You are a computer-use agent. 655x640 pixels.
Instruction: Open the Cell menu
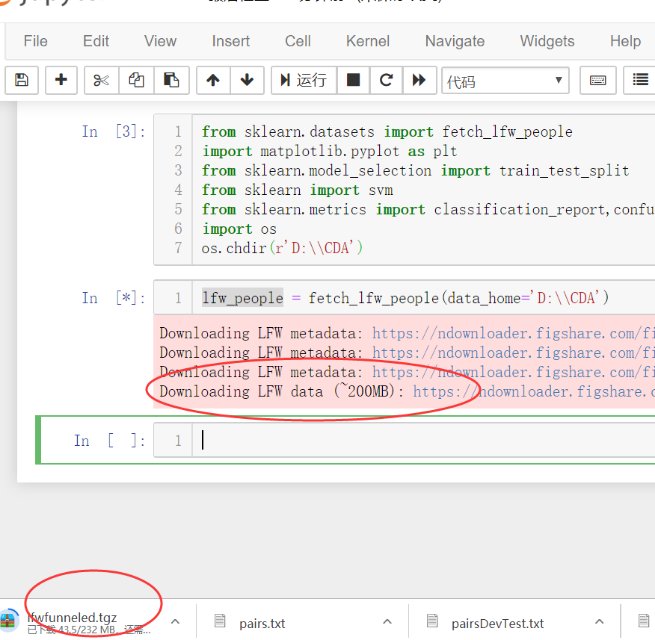click(297, 41)
